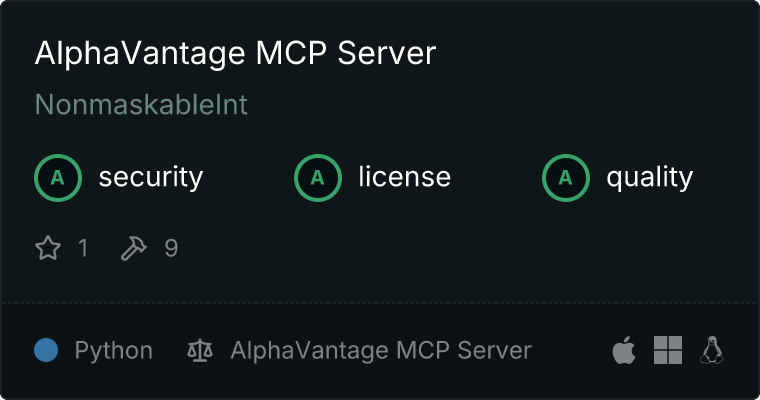
Task: Click the star icon
Action: click(48, 248)
